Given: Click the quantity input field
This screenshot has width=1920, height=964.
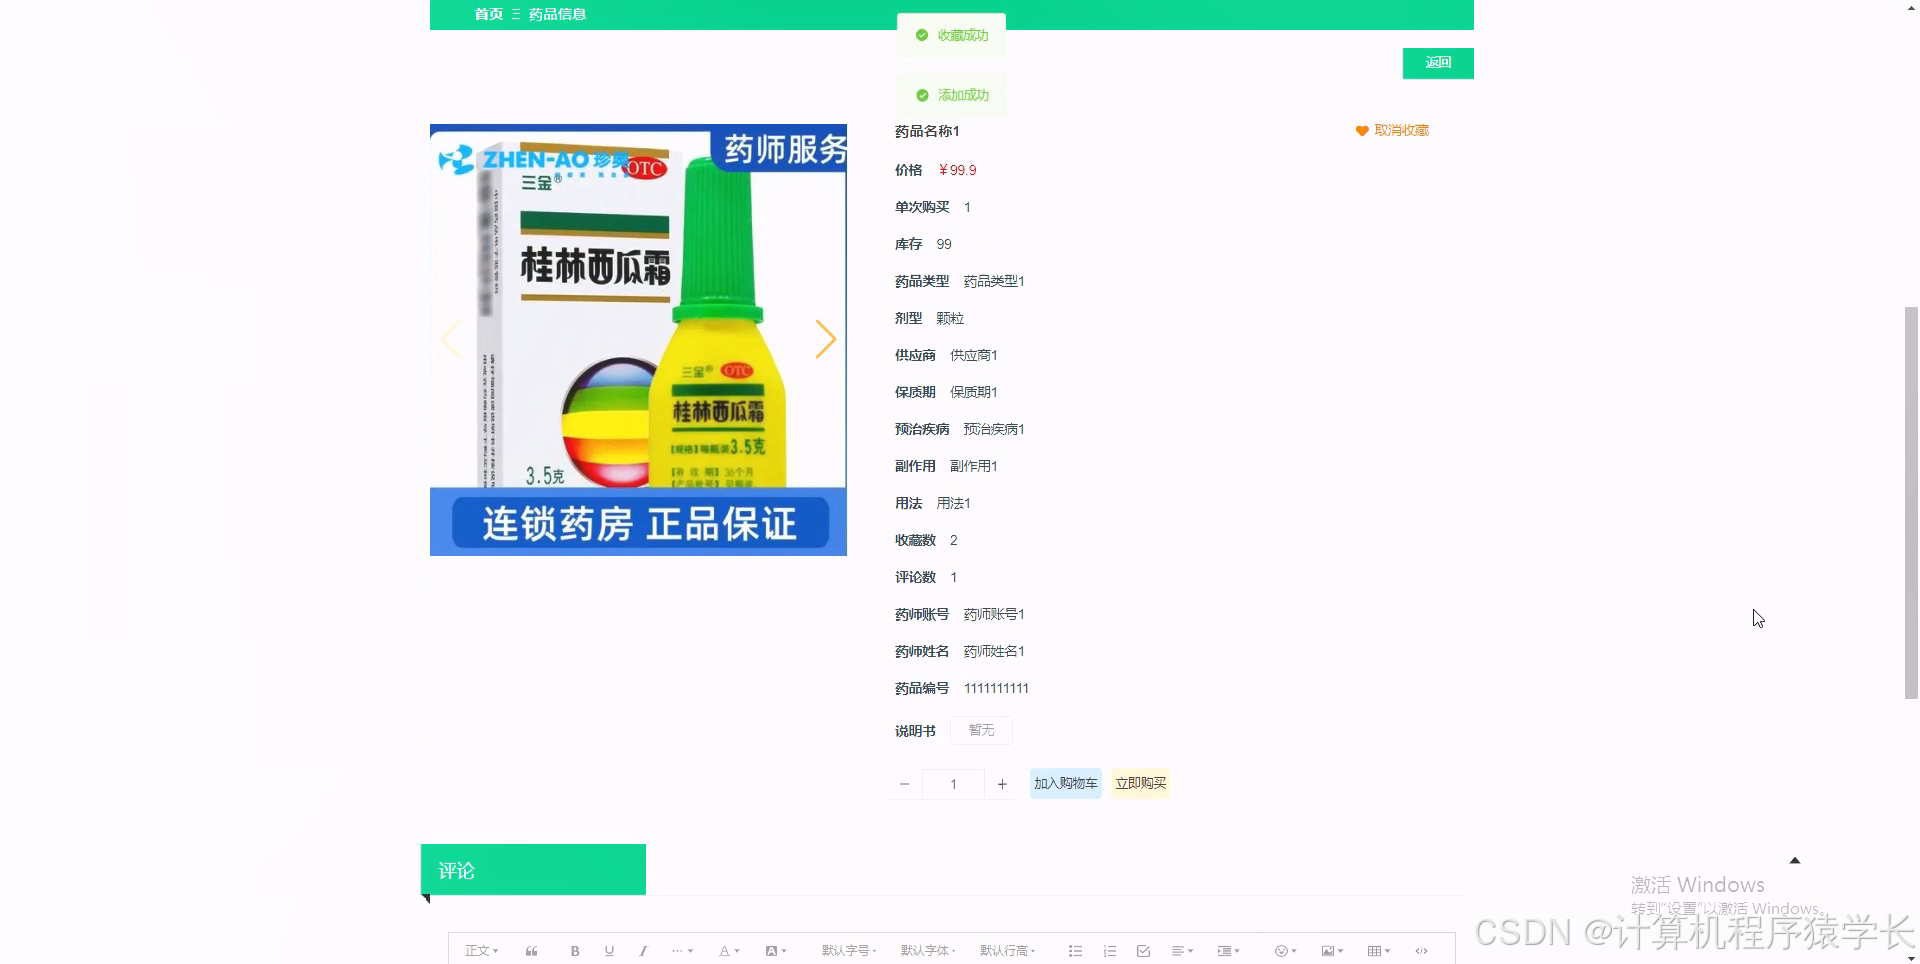Looking at the screenshot, I should point(953,784).
